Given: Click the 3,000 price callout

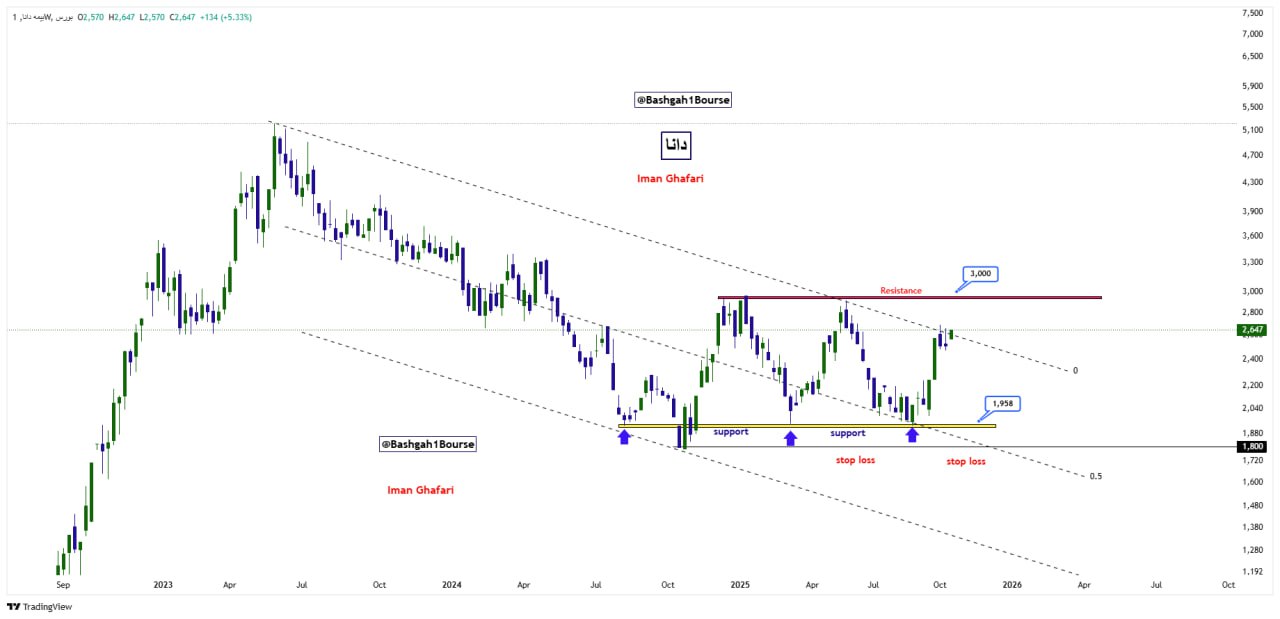Looking at the screenshot, I should (x=980, y=273).
